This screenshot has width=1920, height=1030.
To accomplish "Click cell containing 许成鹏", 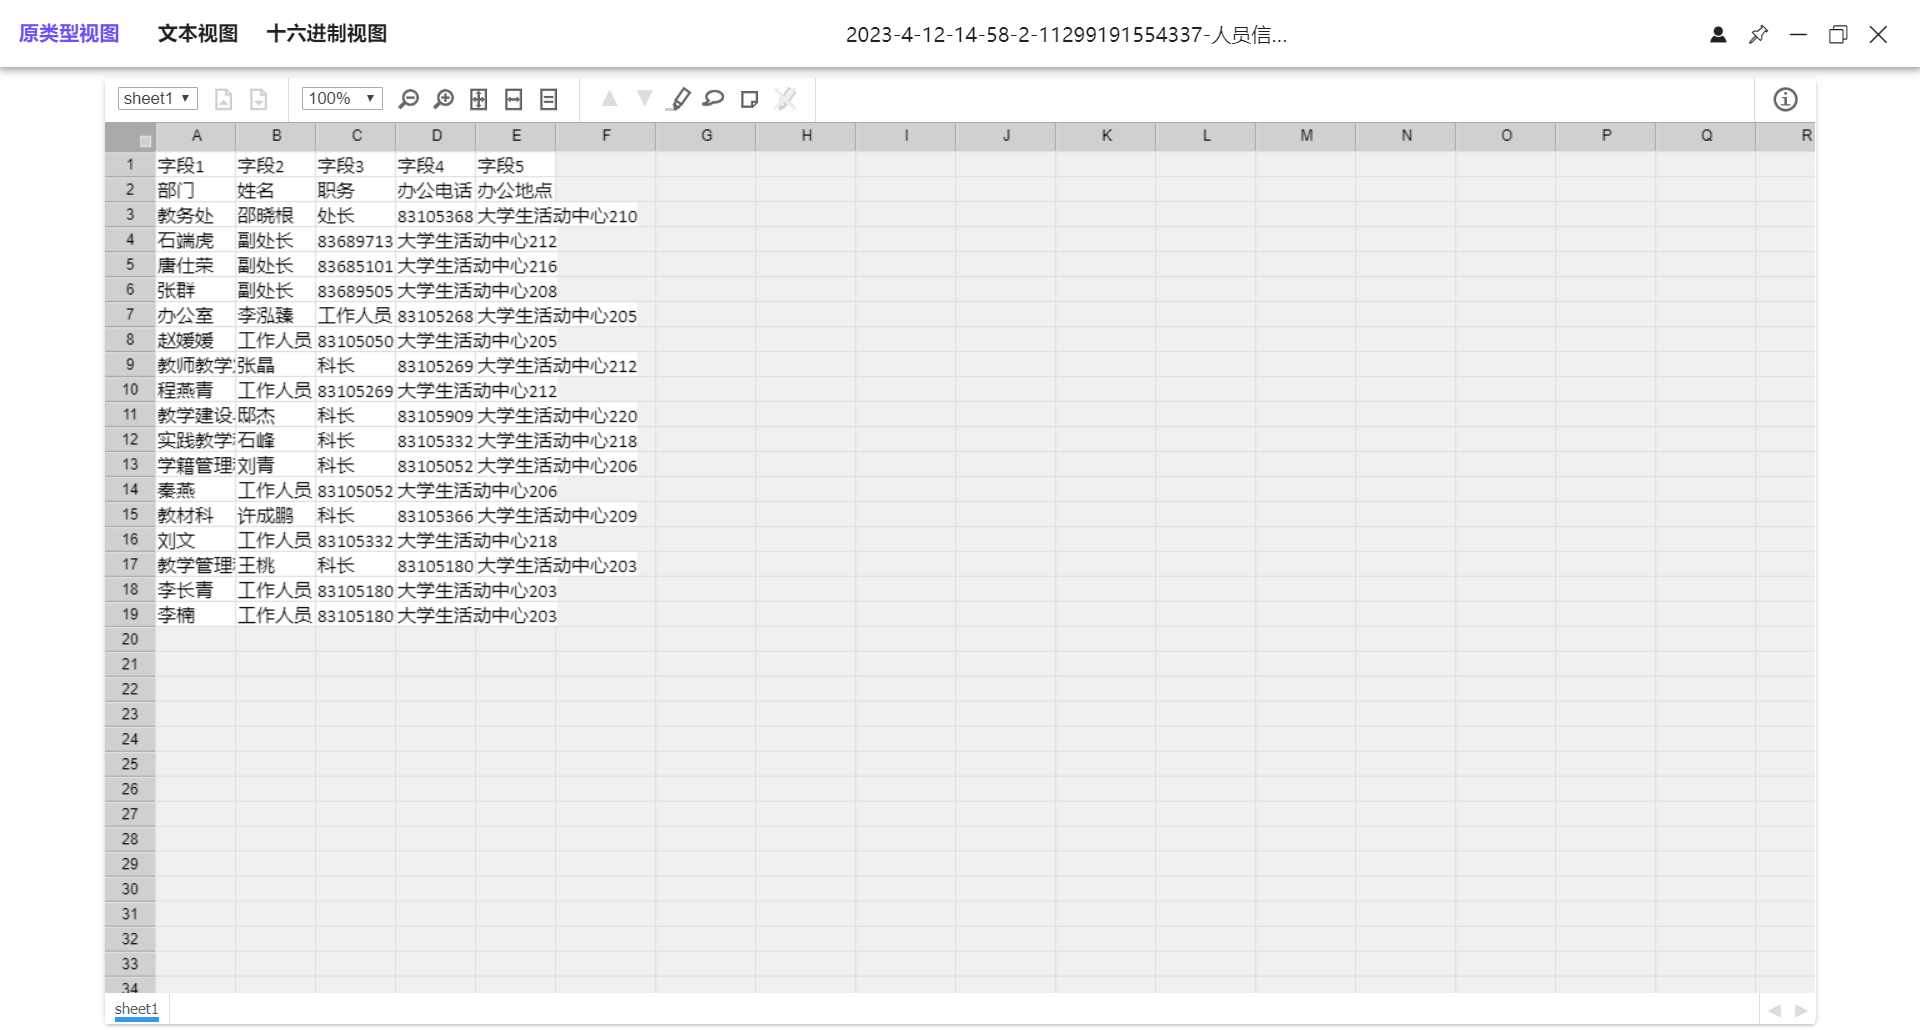I will 276,515.
